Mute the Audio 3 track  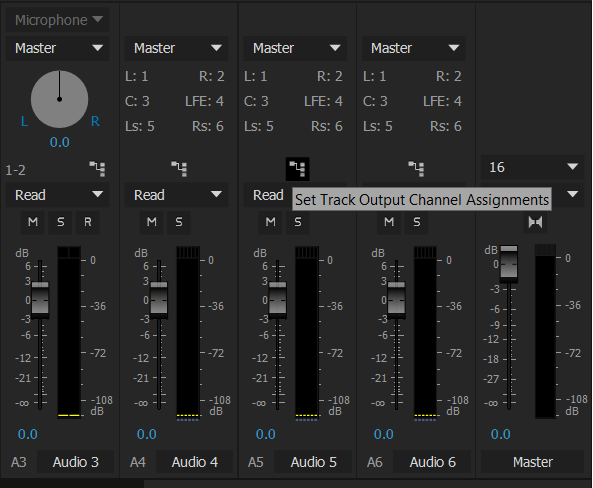(33, 222)
